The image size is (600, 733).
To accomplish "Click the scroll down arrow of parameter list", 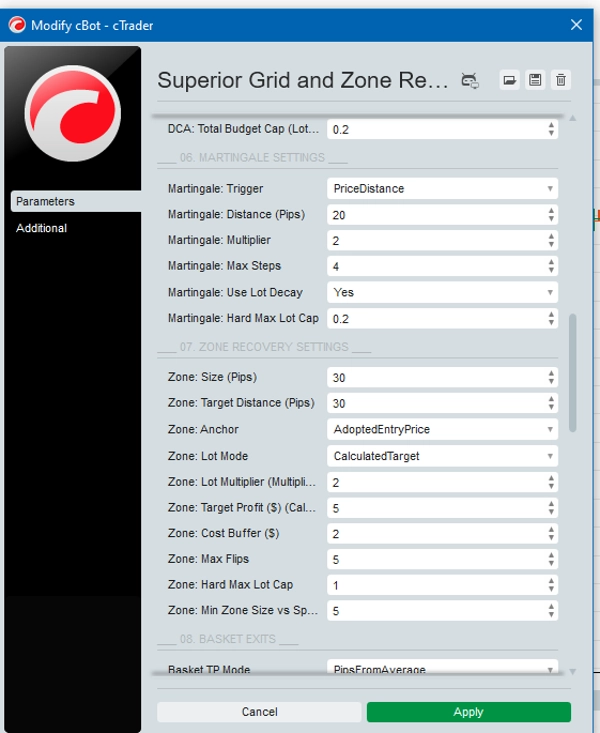I will click(572, 671).
